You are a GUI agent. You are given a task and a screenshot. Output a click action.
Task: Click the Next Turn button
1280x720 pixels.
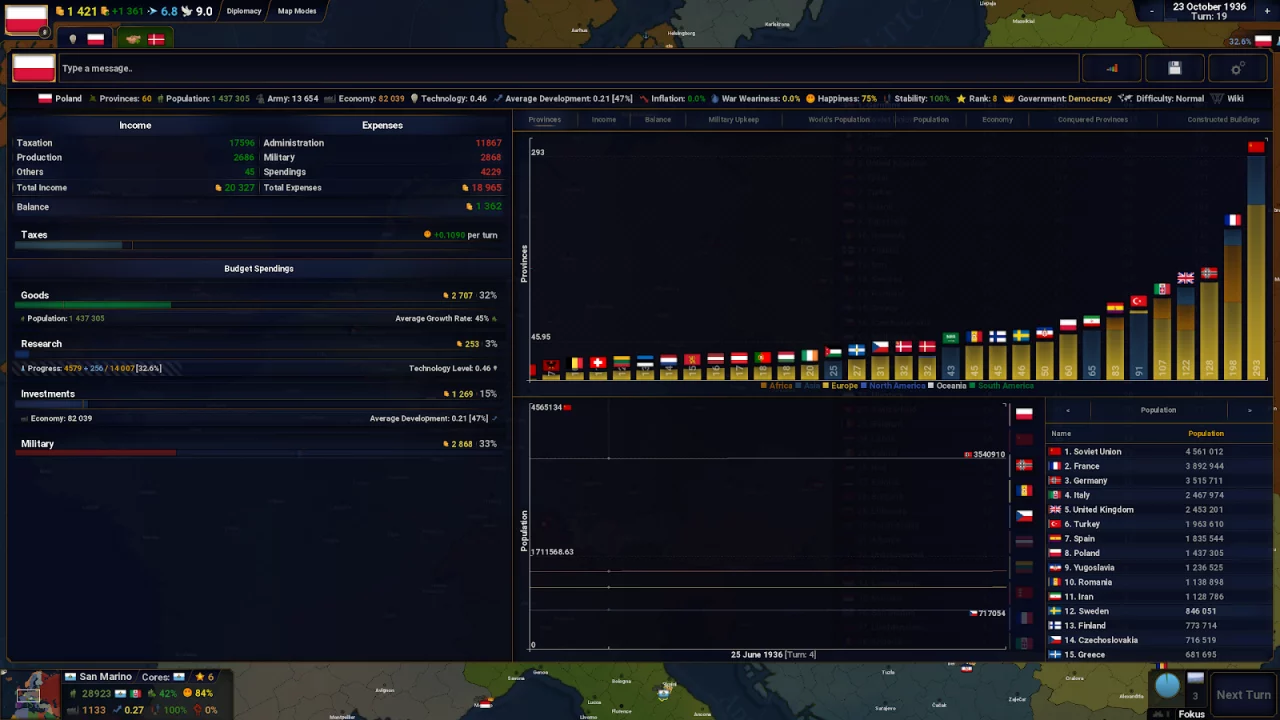tap(1243, 694)
